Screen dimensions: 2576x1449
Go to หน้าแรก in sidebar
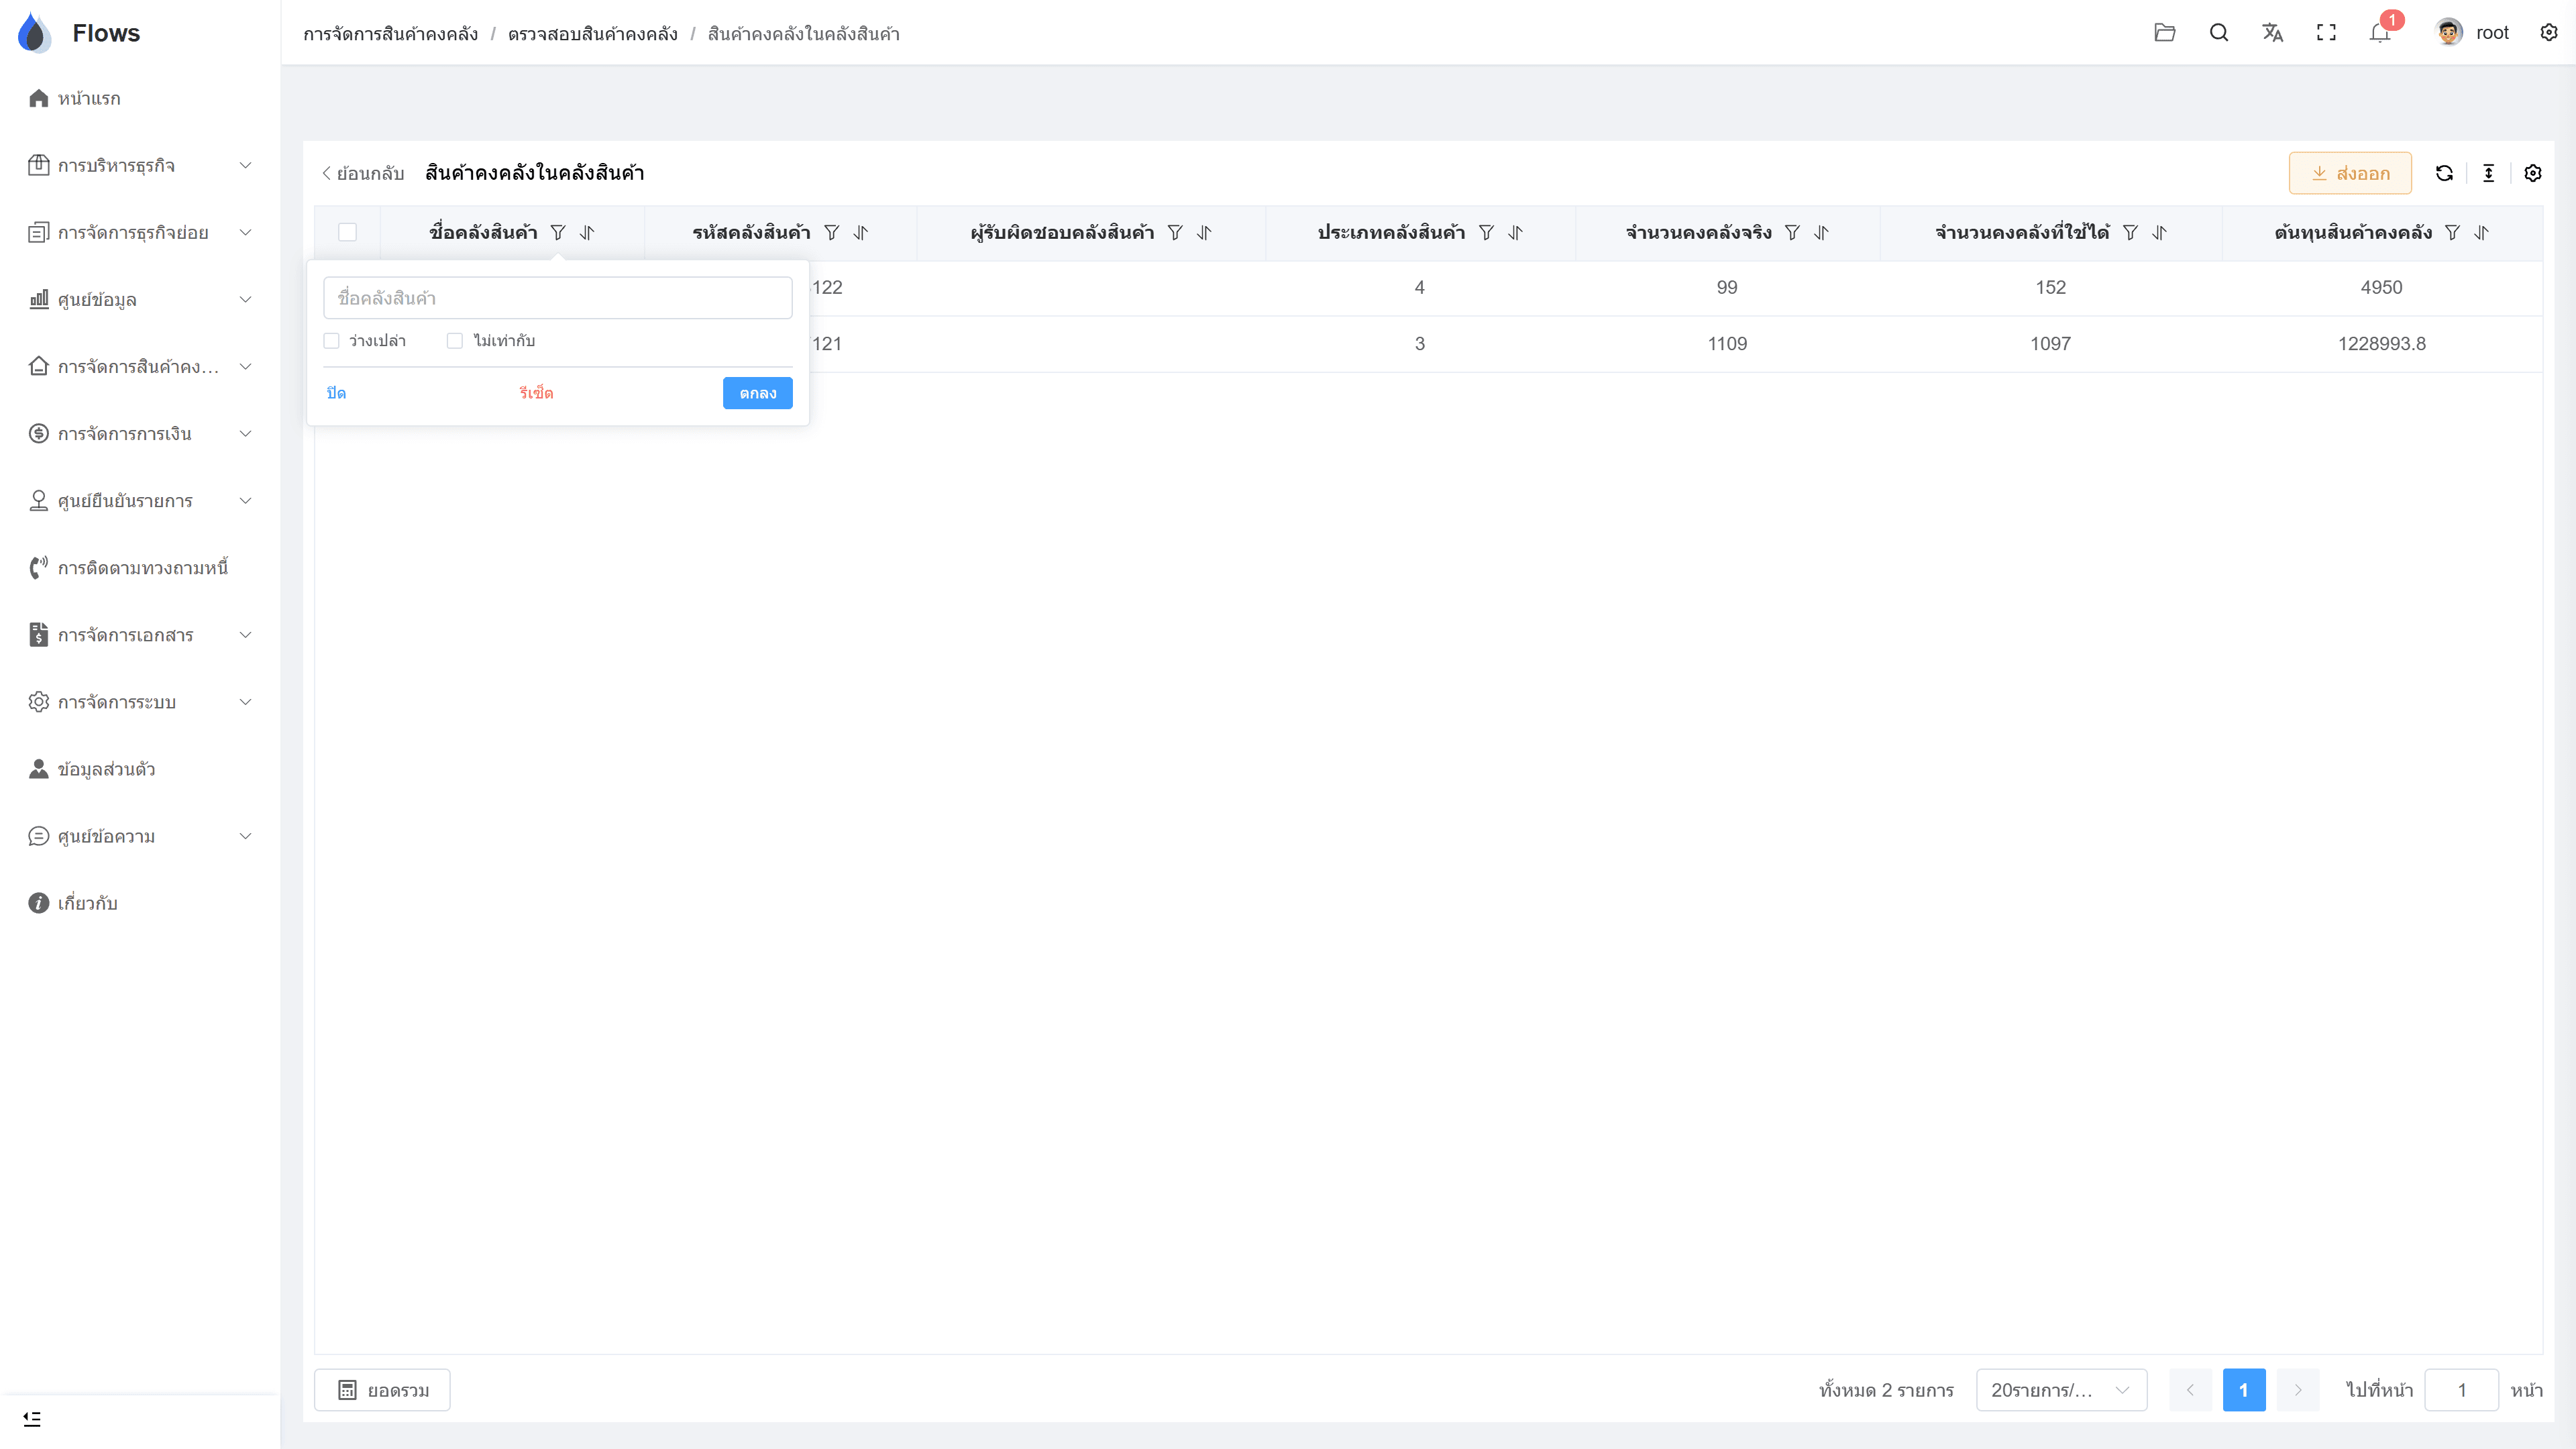140,99
